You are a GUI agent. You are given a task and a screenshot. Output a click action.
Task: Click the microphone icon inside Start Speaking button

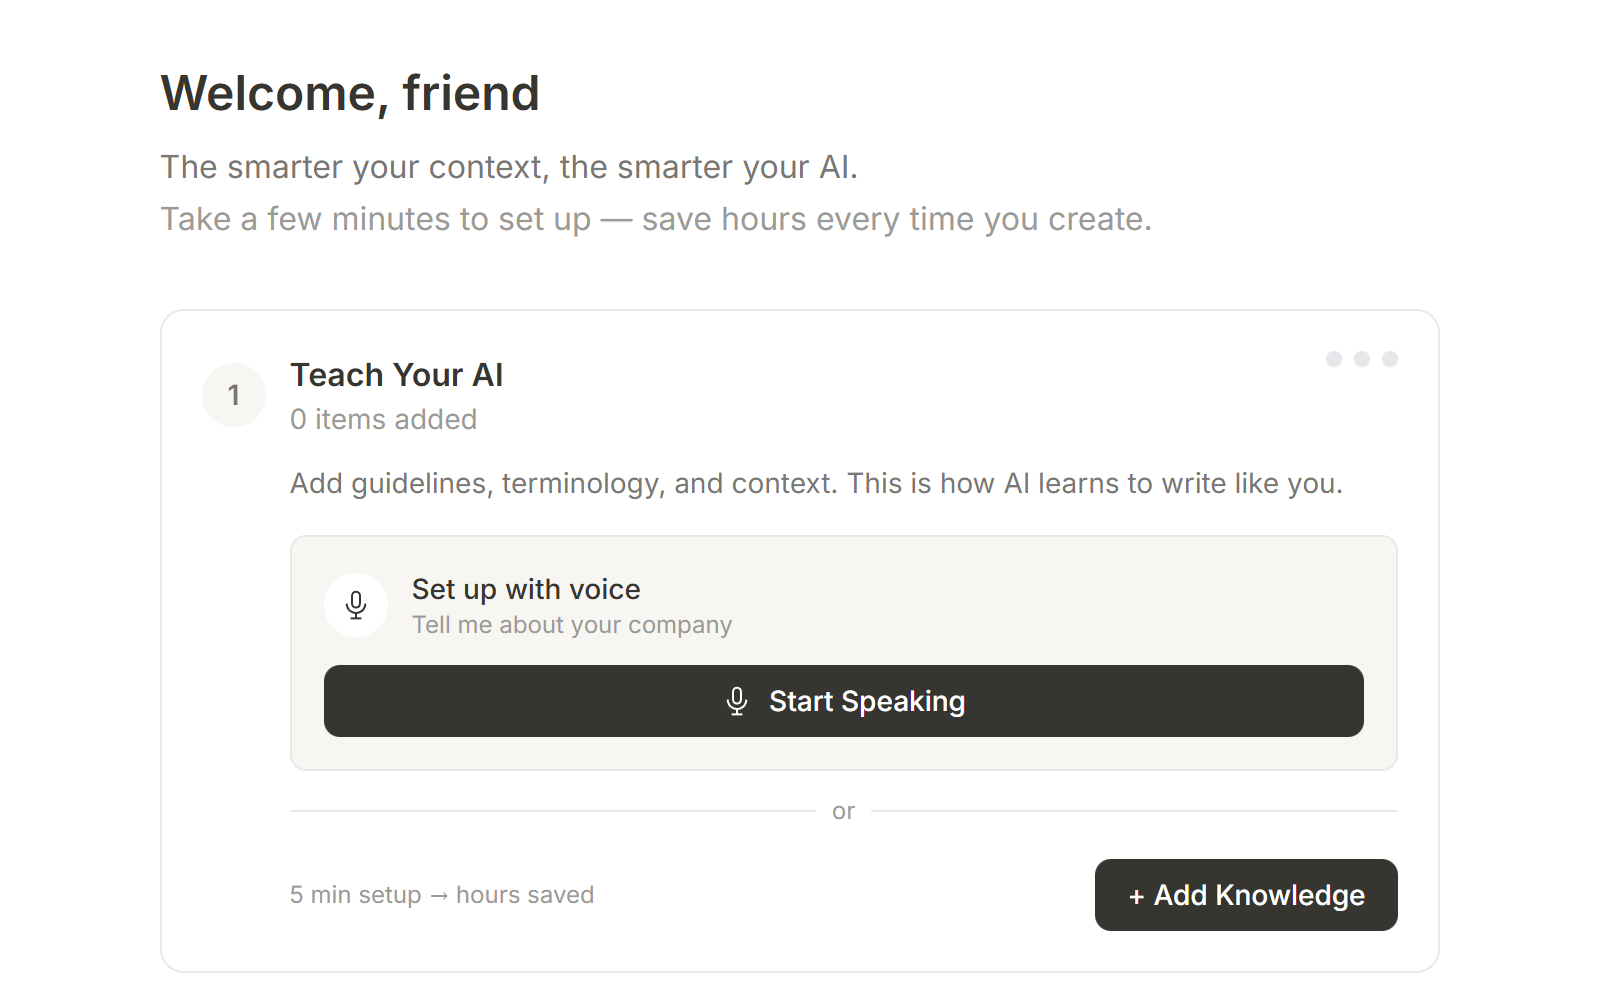[x=738, y=701]
